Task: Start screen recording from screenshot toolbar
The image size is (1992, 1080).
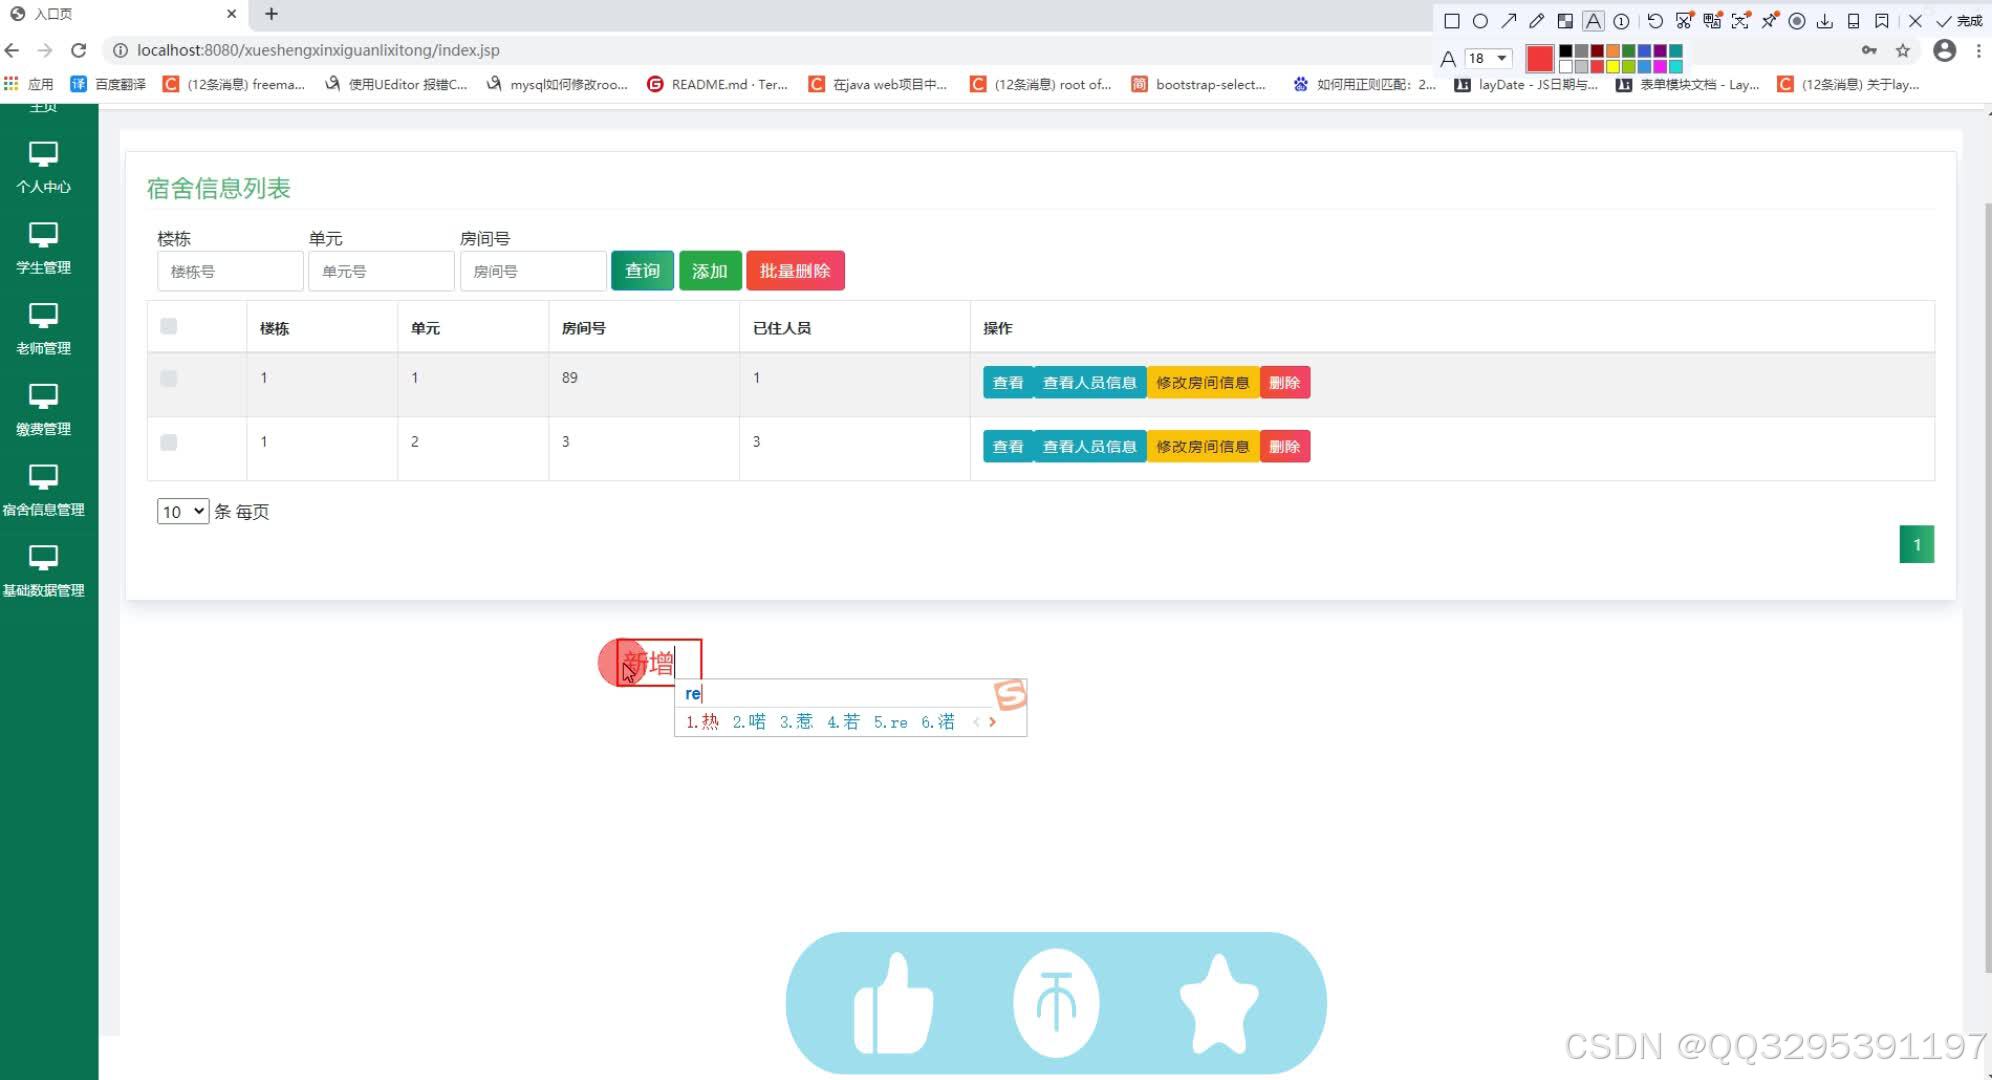Action: [1797, 21]
